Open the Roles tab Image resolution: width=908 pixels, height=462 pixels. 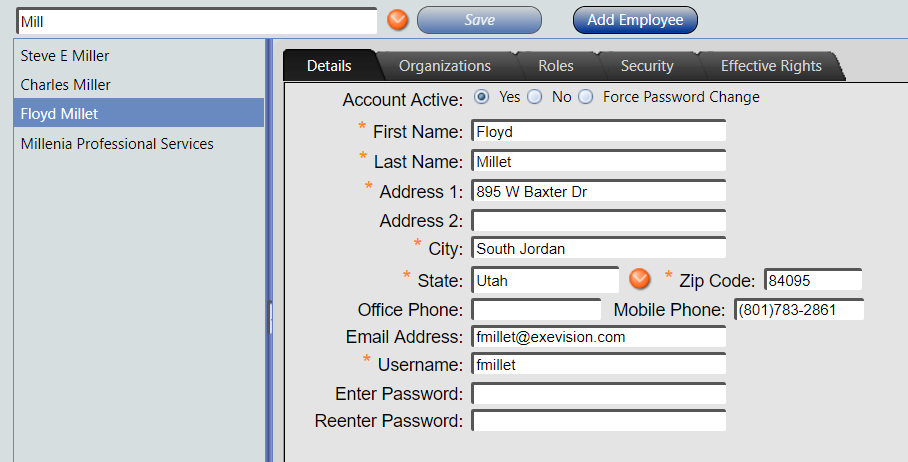pyautogui.click(x=555, y=66)
